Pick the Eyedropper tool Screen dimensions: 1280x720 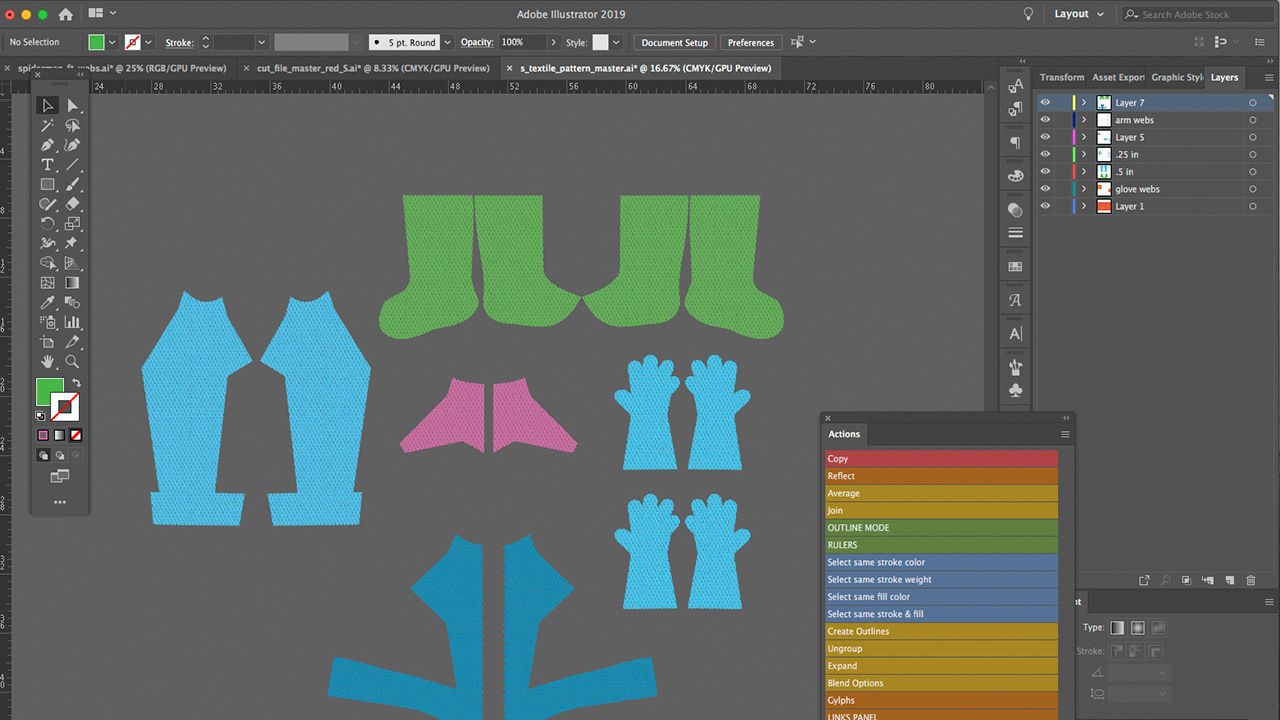click(x=47, y=302)
